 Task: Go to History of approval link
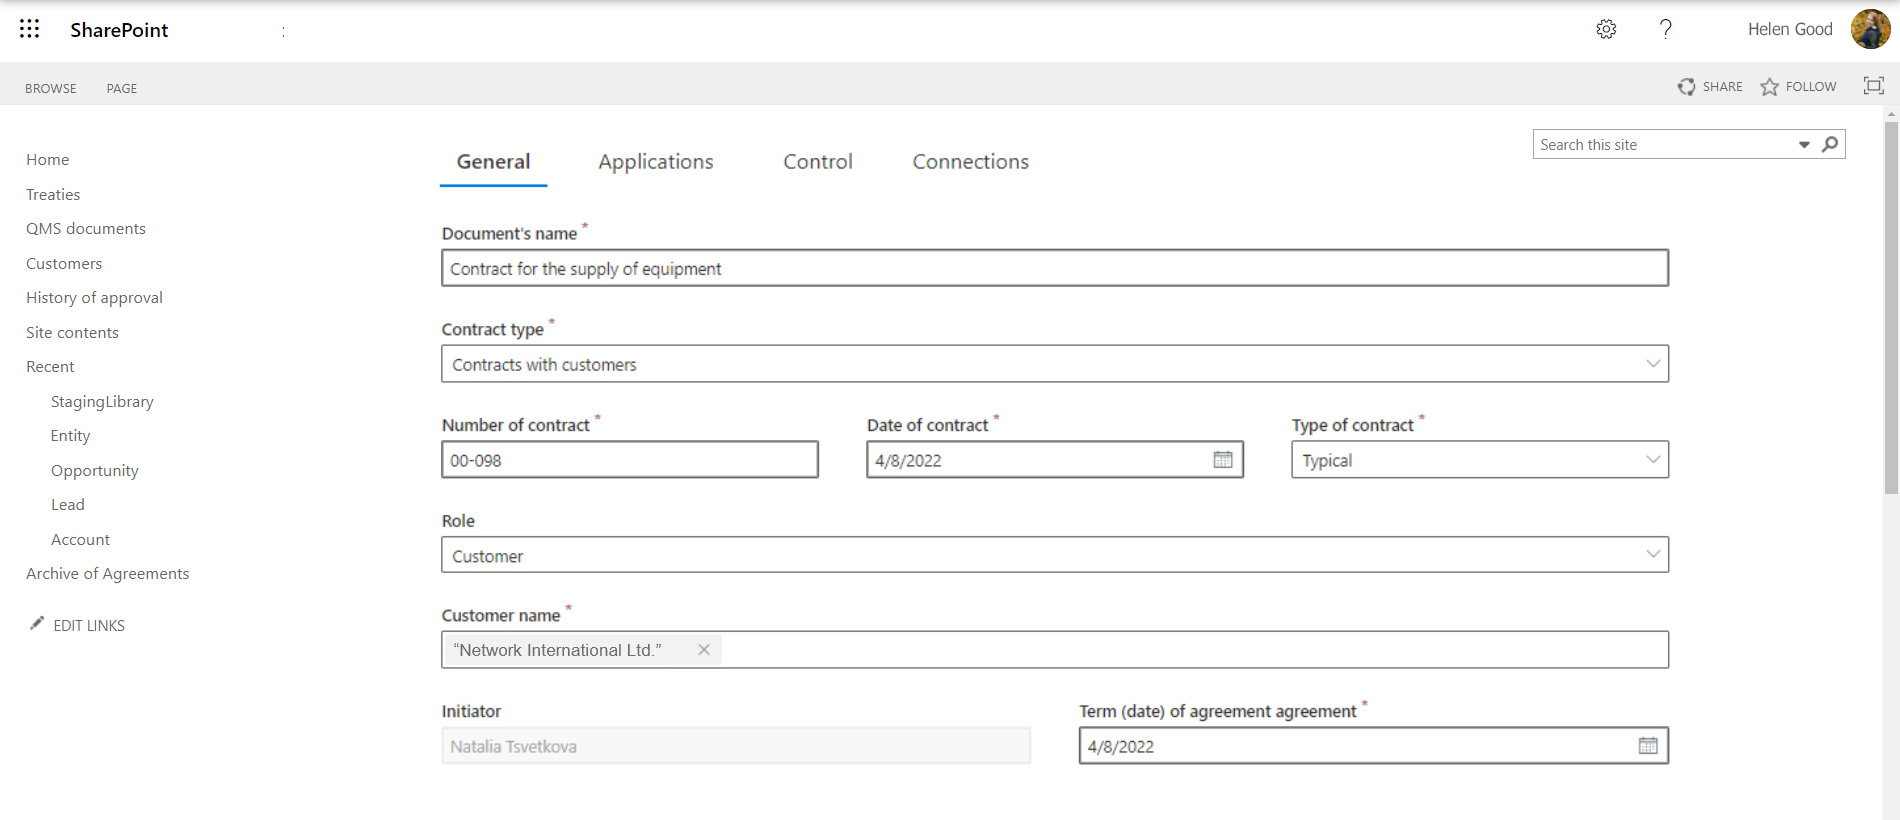pyautogui.click(x=94, y=298)
